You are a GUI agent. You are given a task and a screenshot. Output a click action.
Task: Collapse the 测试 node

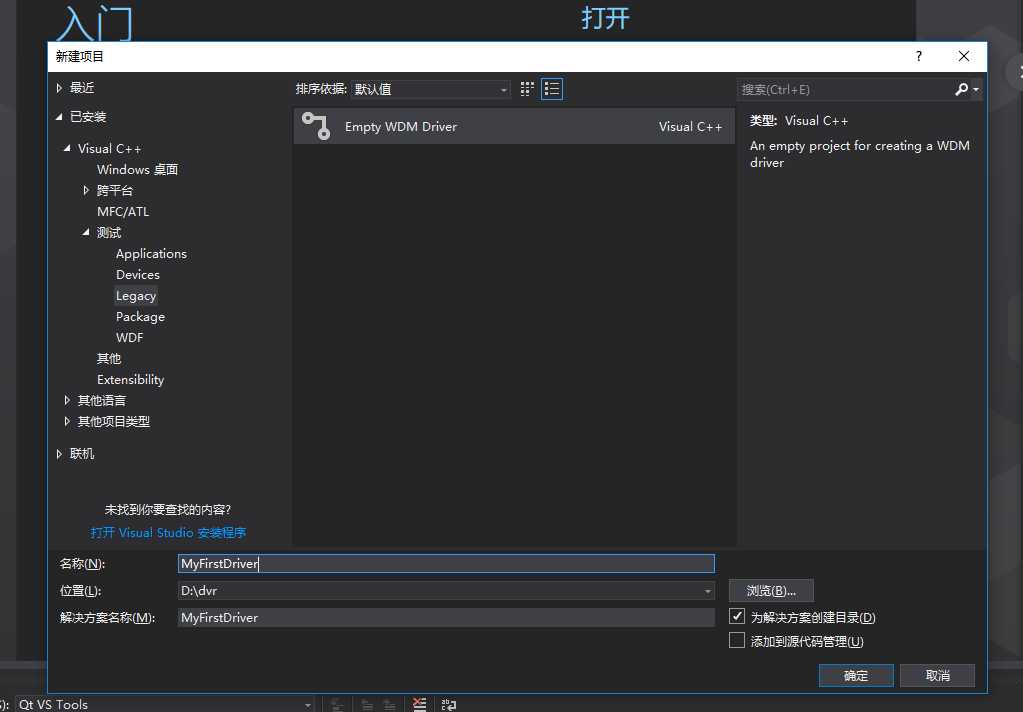pos(86,232)
